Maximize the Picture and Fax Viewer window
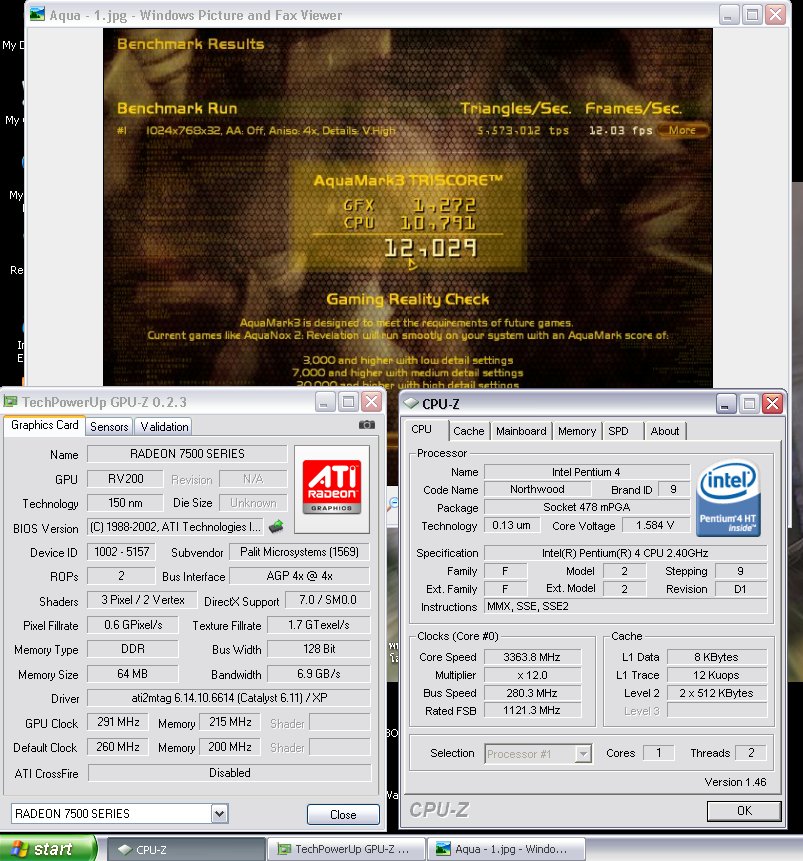 coord(752,14)
